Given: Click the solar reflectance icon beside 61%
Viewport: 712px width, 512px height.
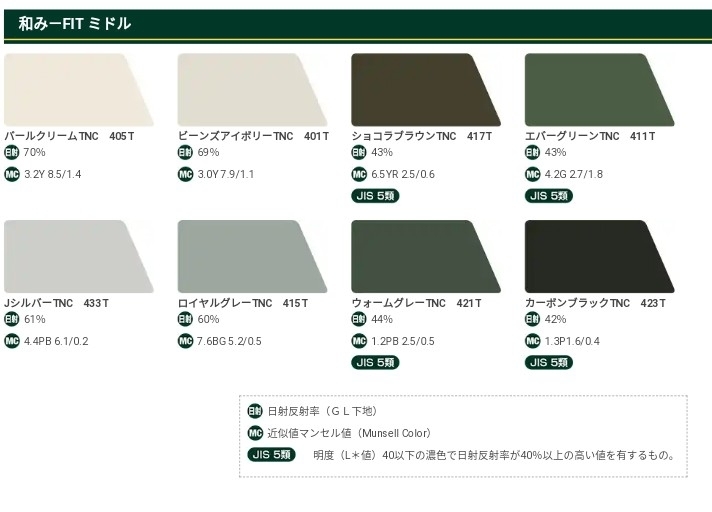Looking at the screenshot, I should pyautogui.click(x=12, y=320).
